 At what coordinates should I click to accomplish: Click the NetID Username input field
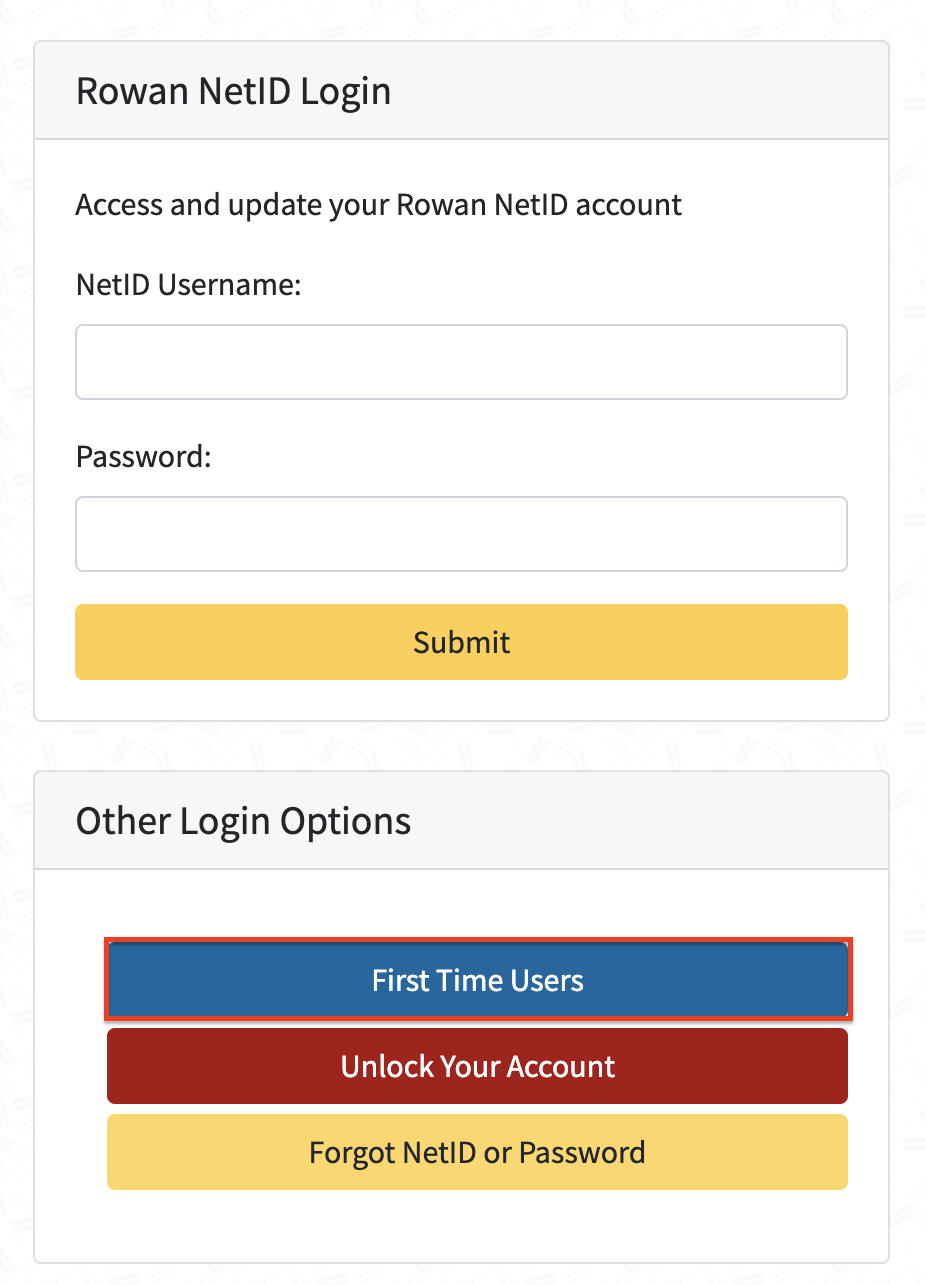coord(461,362)
